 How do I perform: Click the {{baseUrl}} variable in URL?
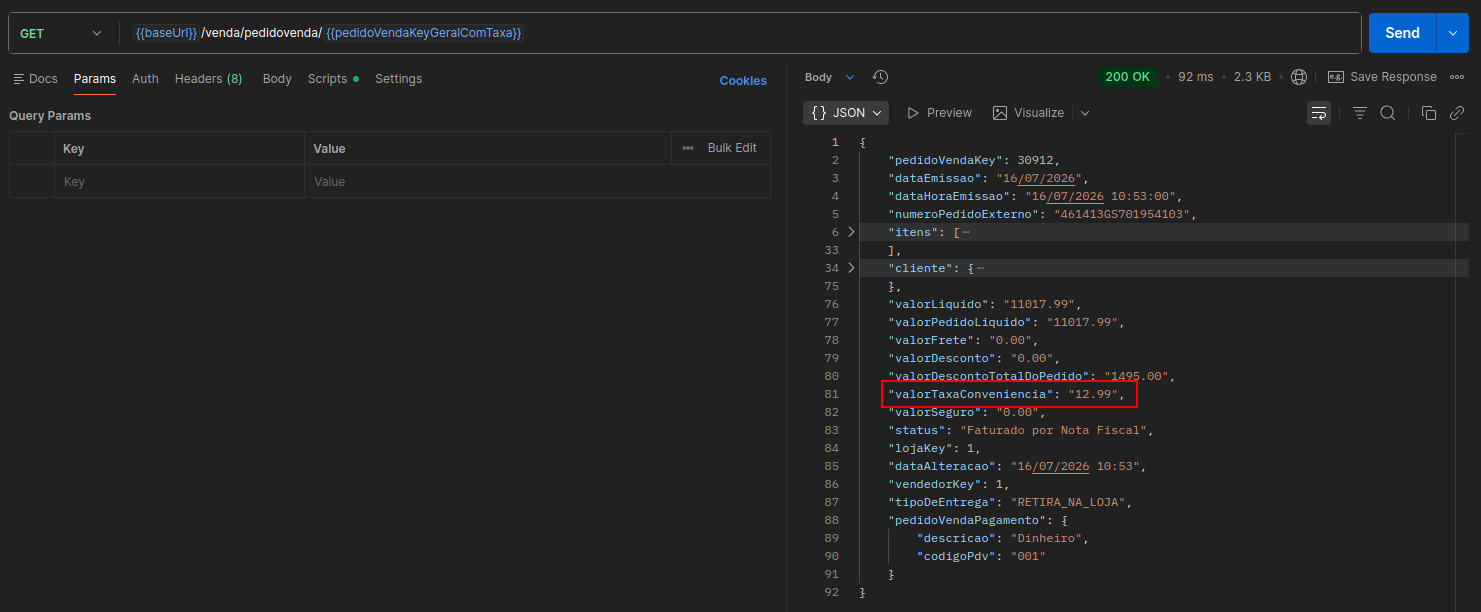pos(166,33)
